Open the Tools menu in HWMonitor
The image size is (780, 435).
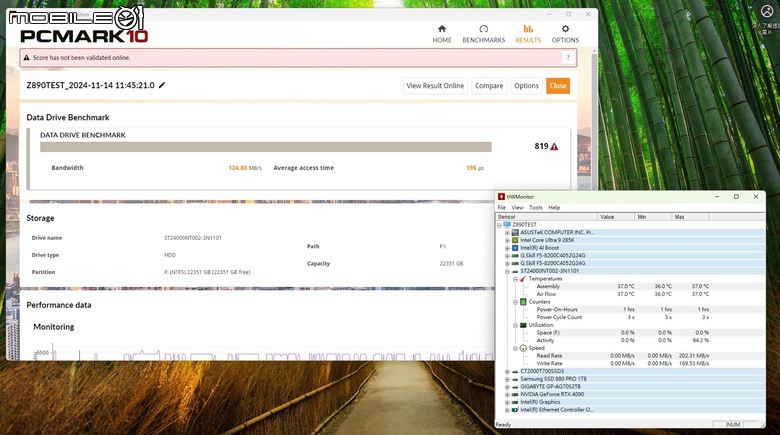pos(536,208)
